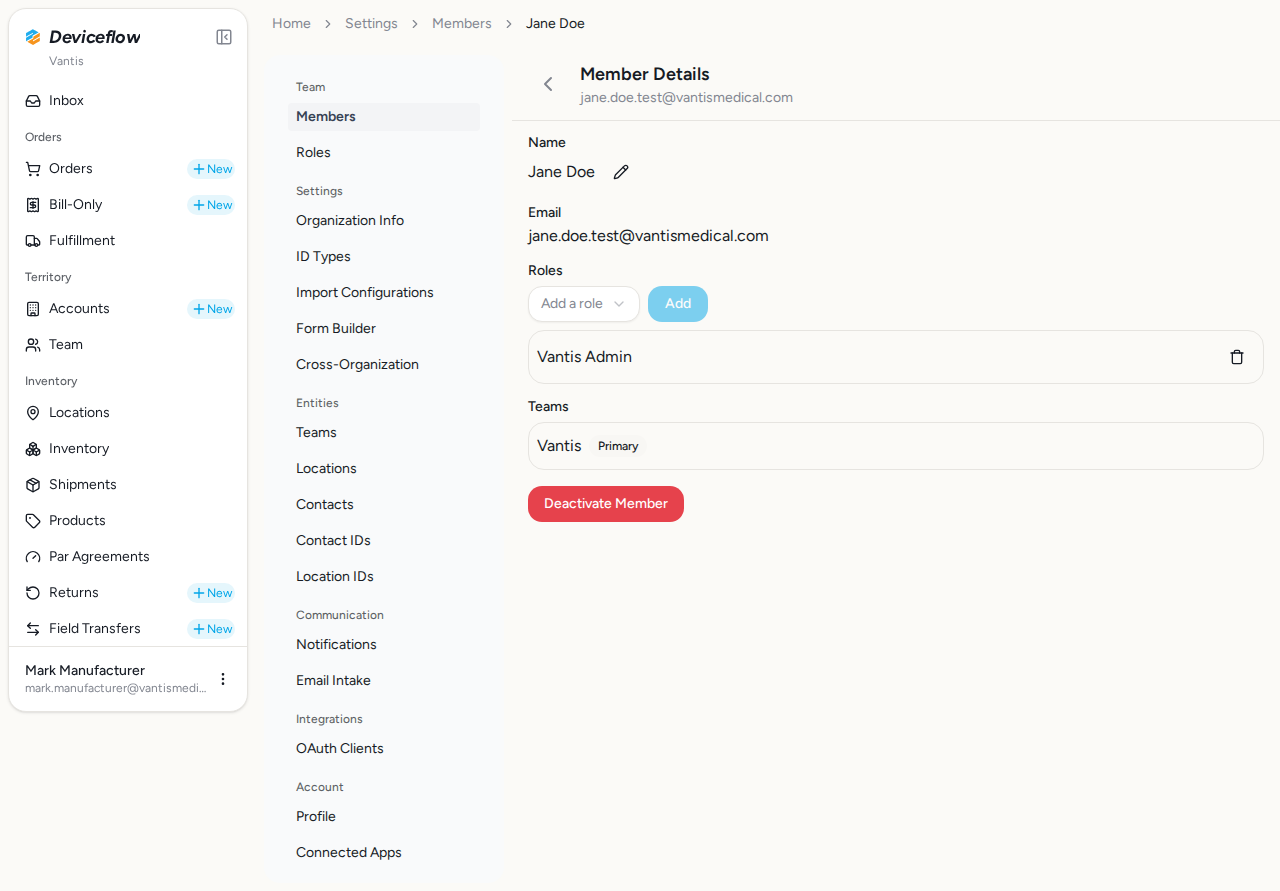1280x891 pixels.
Task: Open Locations under Entities
Action: pos(384,469)
